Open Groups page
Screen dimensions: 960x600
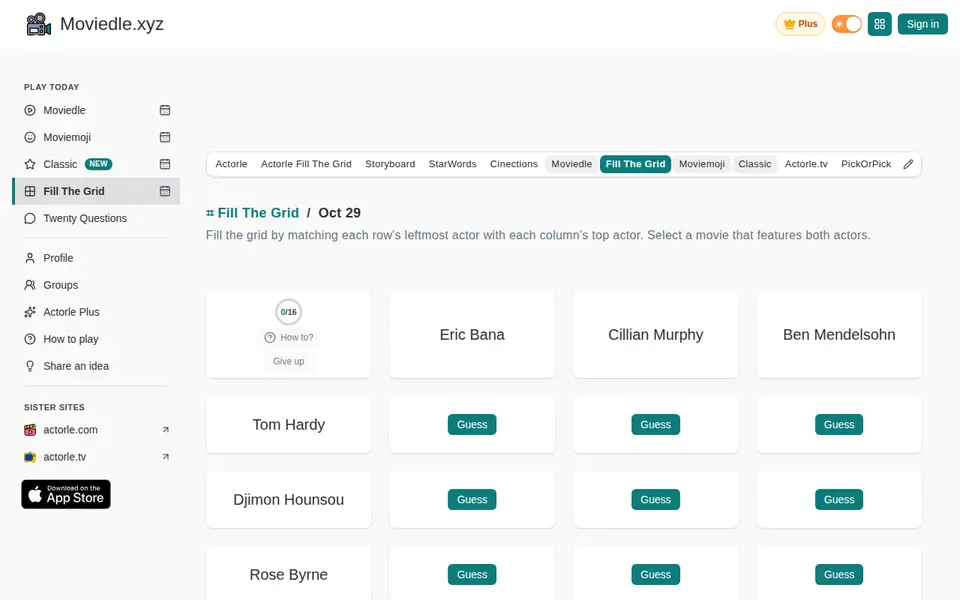tap(61, 285)
